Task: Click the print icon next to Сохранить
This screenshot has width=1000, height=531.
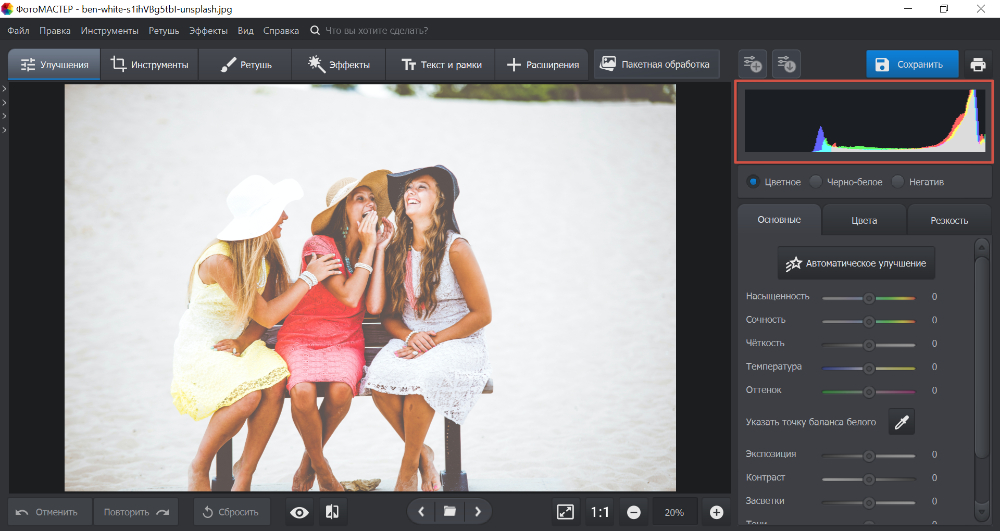Action: [x=977, y=65]
